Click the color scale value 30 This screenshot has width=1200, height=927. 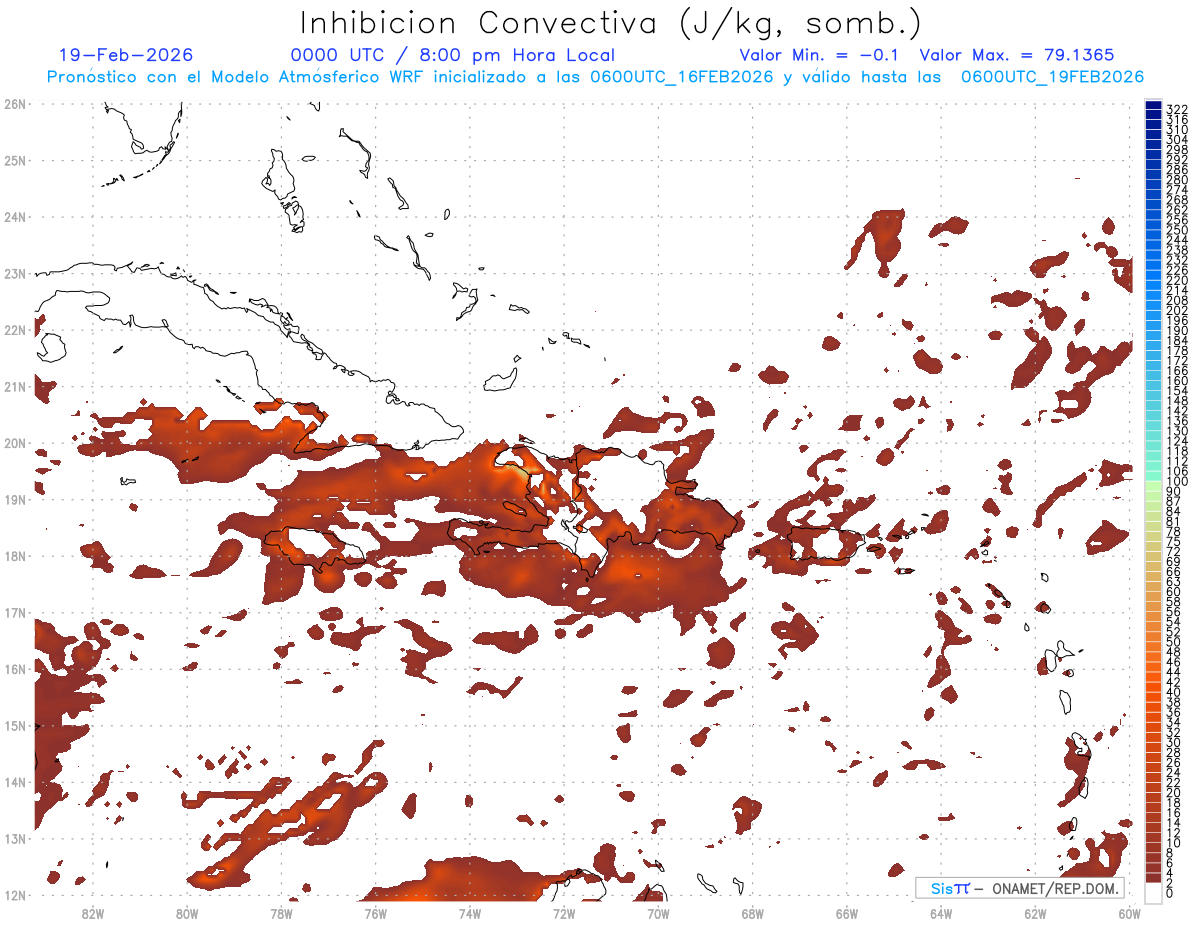click(x=1174, y=742)
